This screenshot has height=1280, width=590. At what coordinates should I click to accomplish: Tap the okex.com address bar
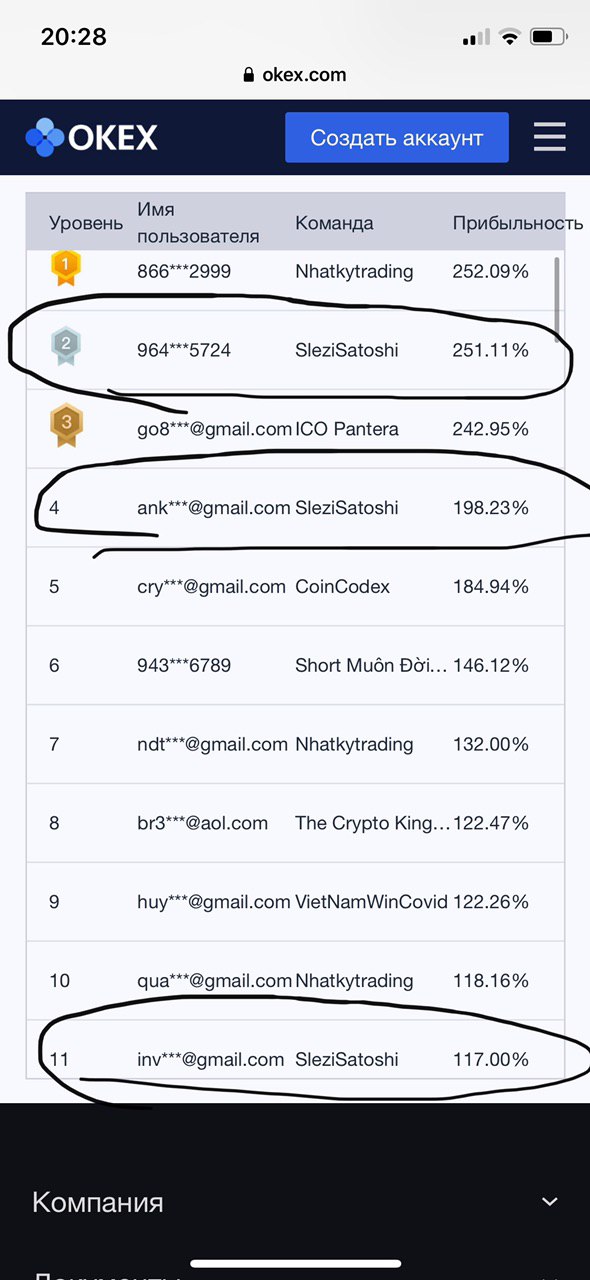pyautogui.click(x=295, y=75)
